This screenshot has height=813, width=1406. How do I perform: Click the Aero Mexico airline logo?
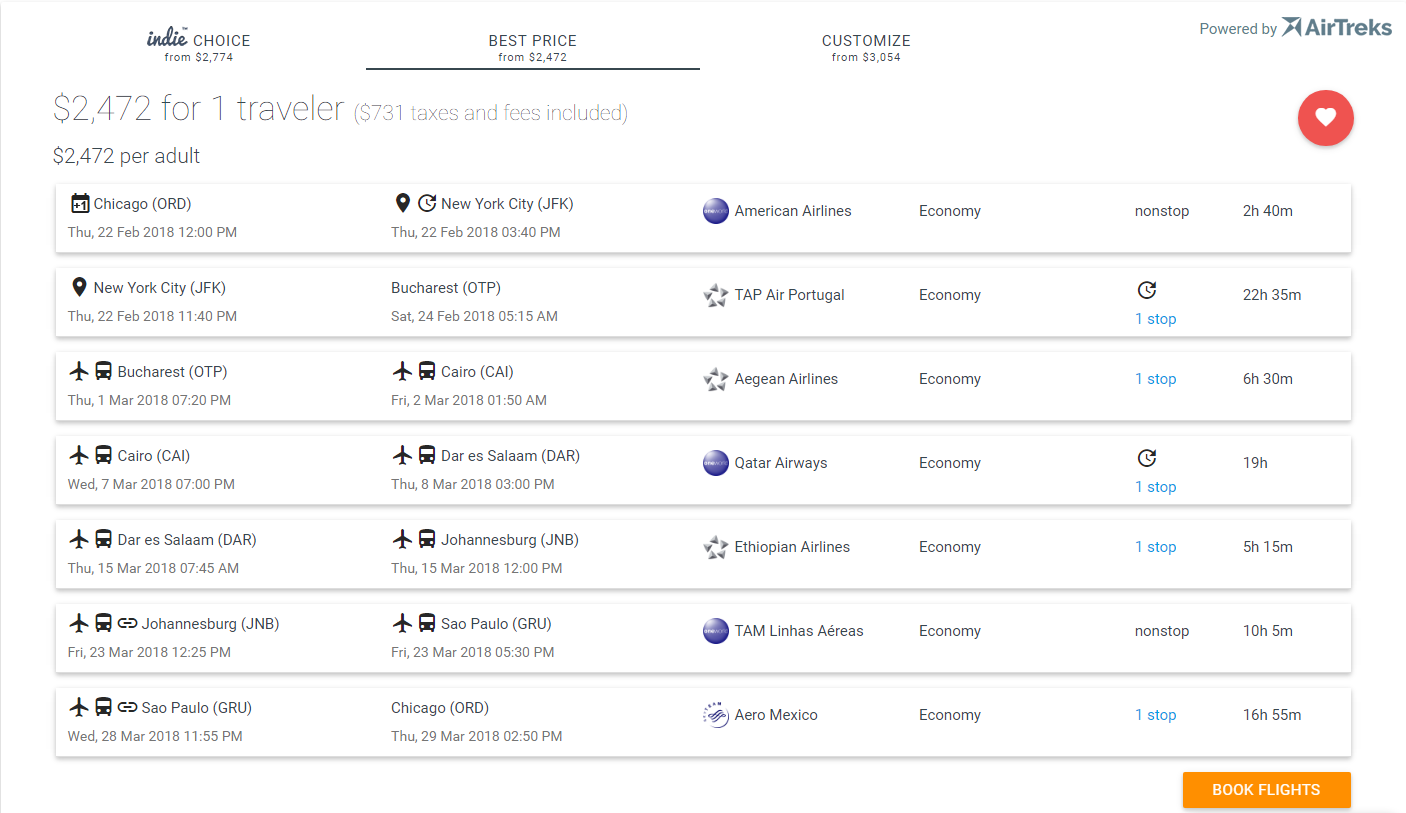(716, 715)
